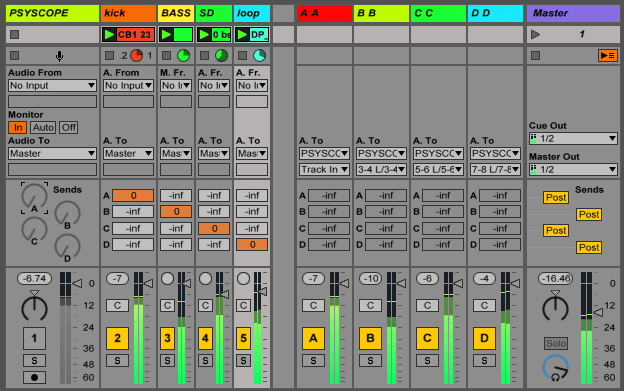Click Send C knob on PSYSCOPE
The image size is (624, 391).
[x=34, y=231]
